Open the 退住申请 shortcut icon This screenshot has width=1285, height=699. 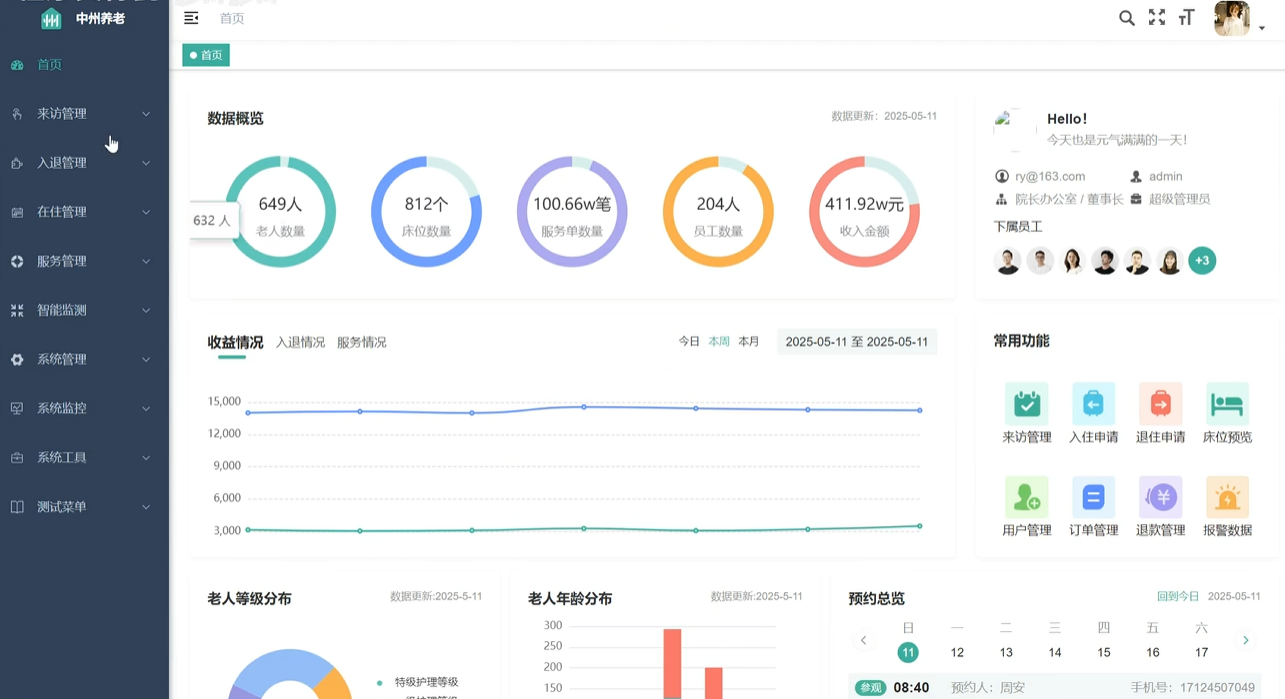[1160, 404]
